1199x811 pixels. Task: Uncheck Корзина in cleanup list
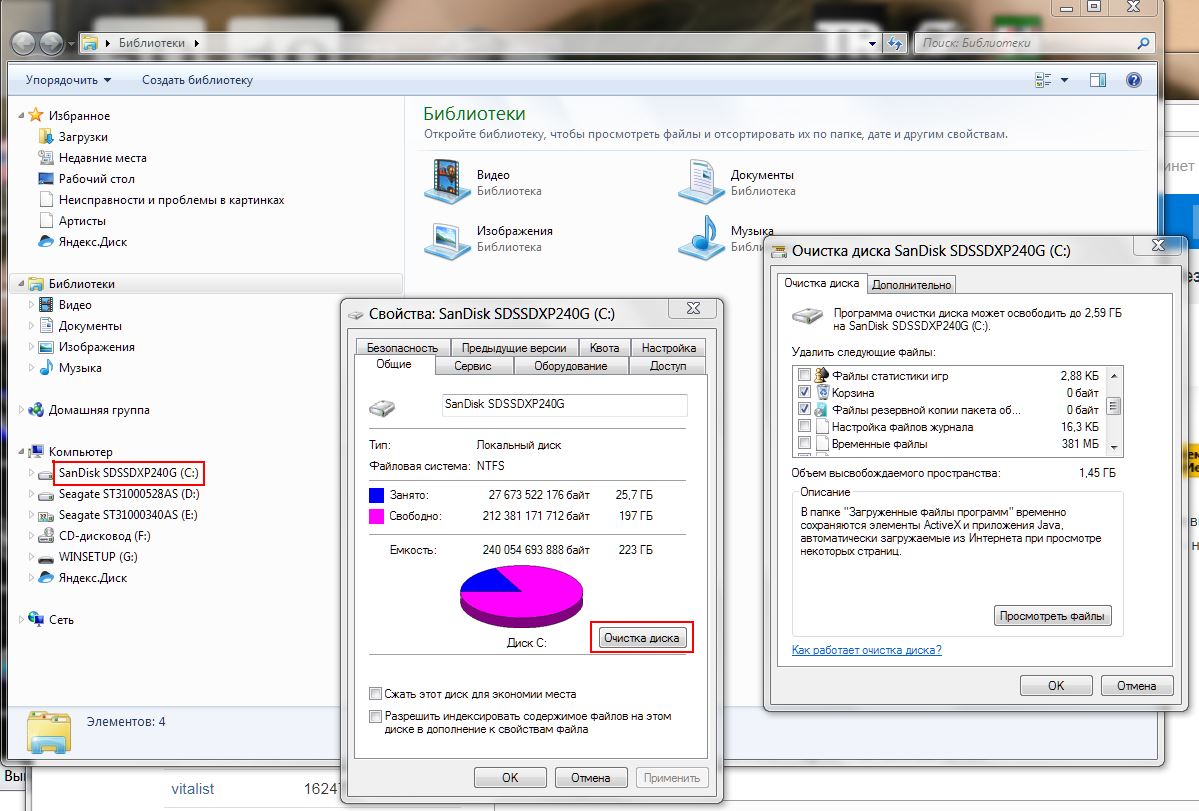tap(804, 392)
